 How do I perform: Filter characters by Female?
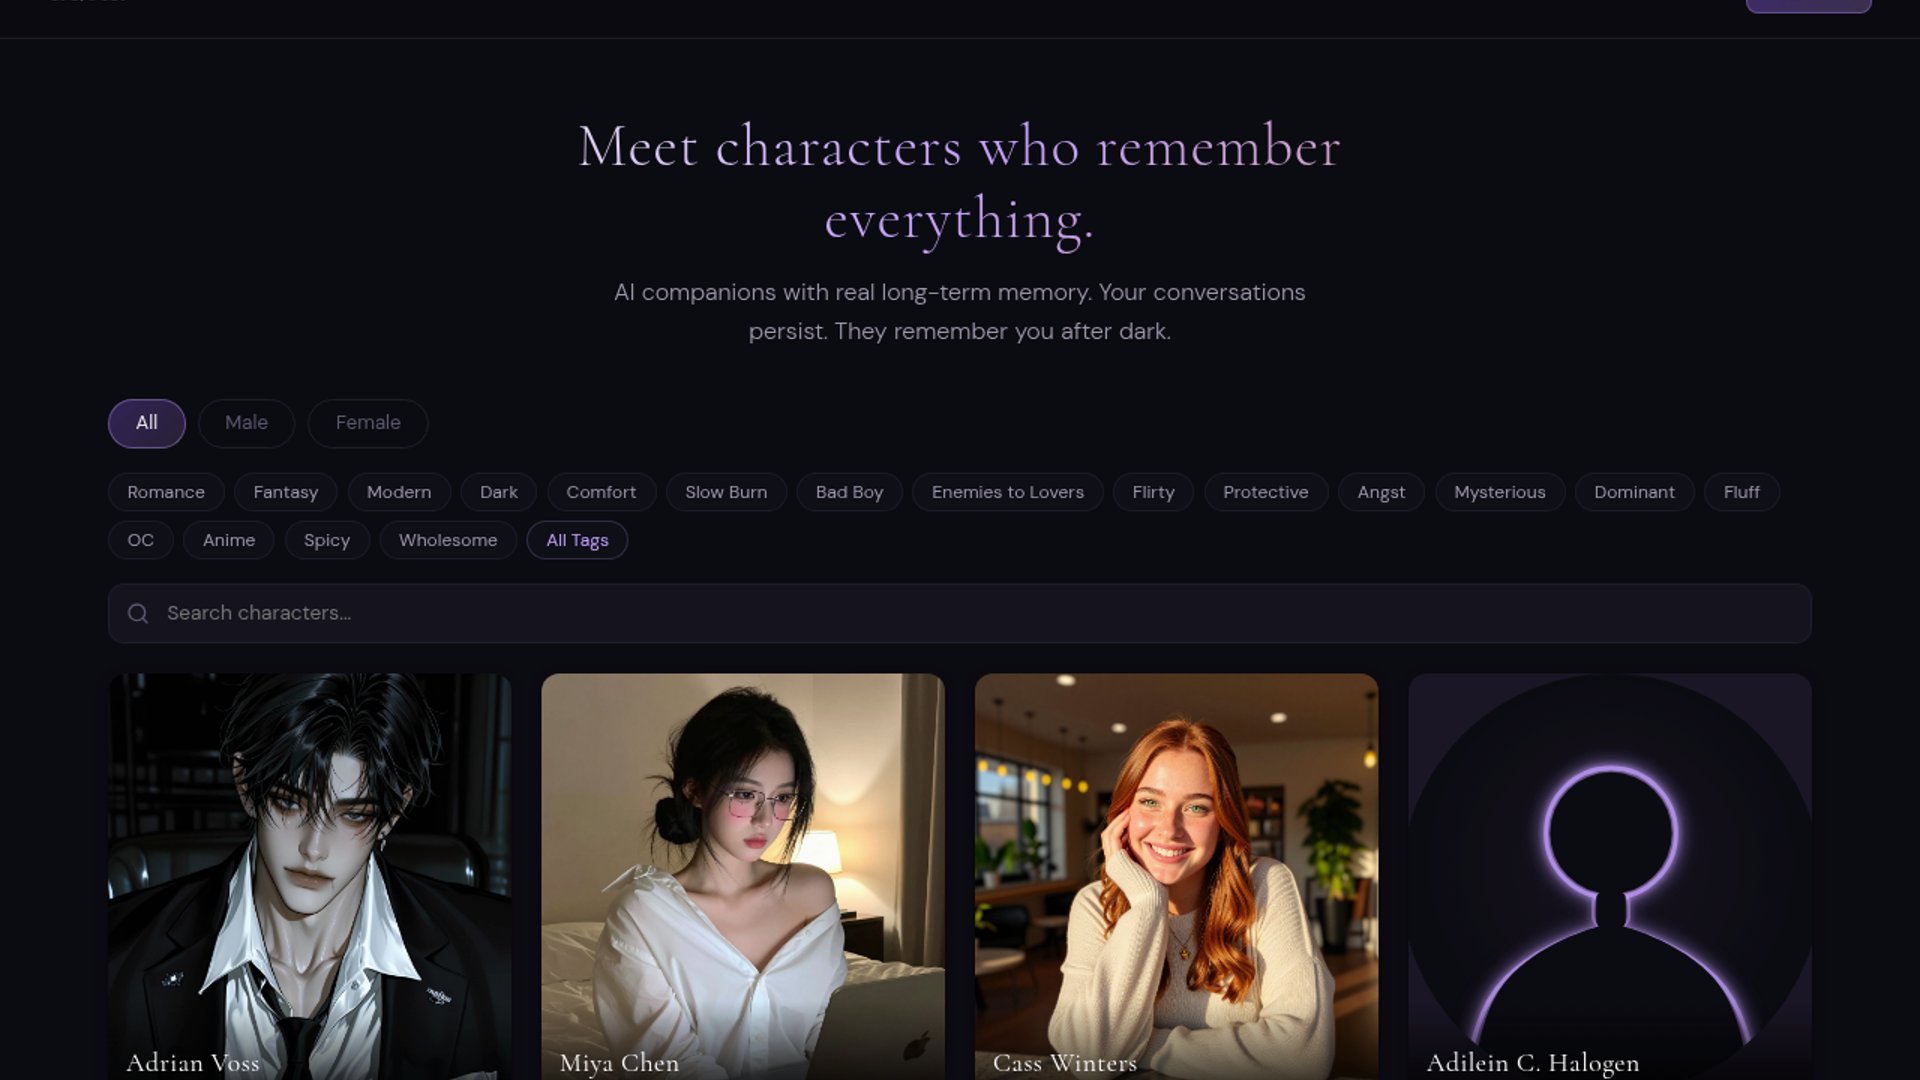(x=368, y=423)
